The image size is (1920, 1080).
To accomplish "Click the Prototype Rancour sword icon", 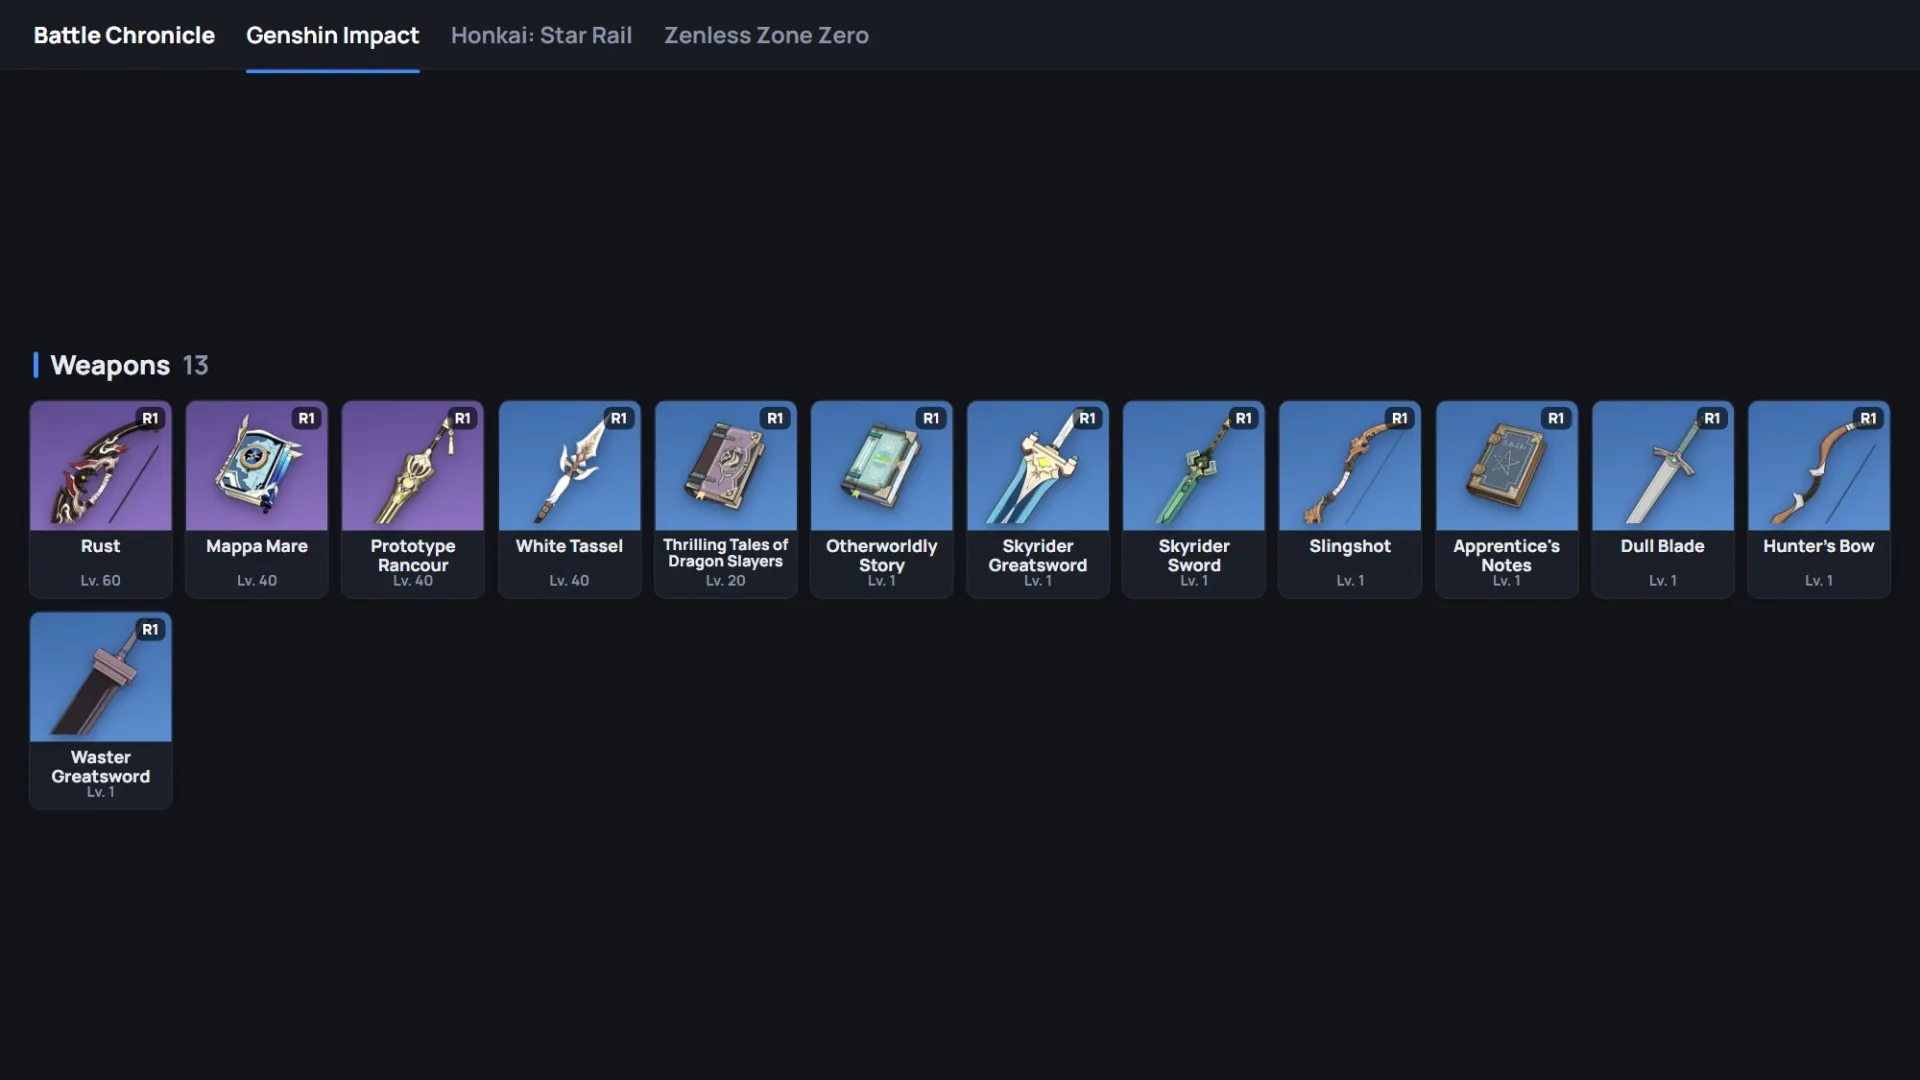I will (x=412, y=466).
